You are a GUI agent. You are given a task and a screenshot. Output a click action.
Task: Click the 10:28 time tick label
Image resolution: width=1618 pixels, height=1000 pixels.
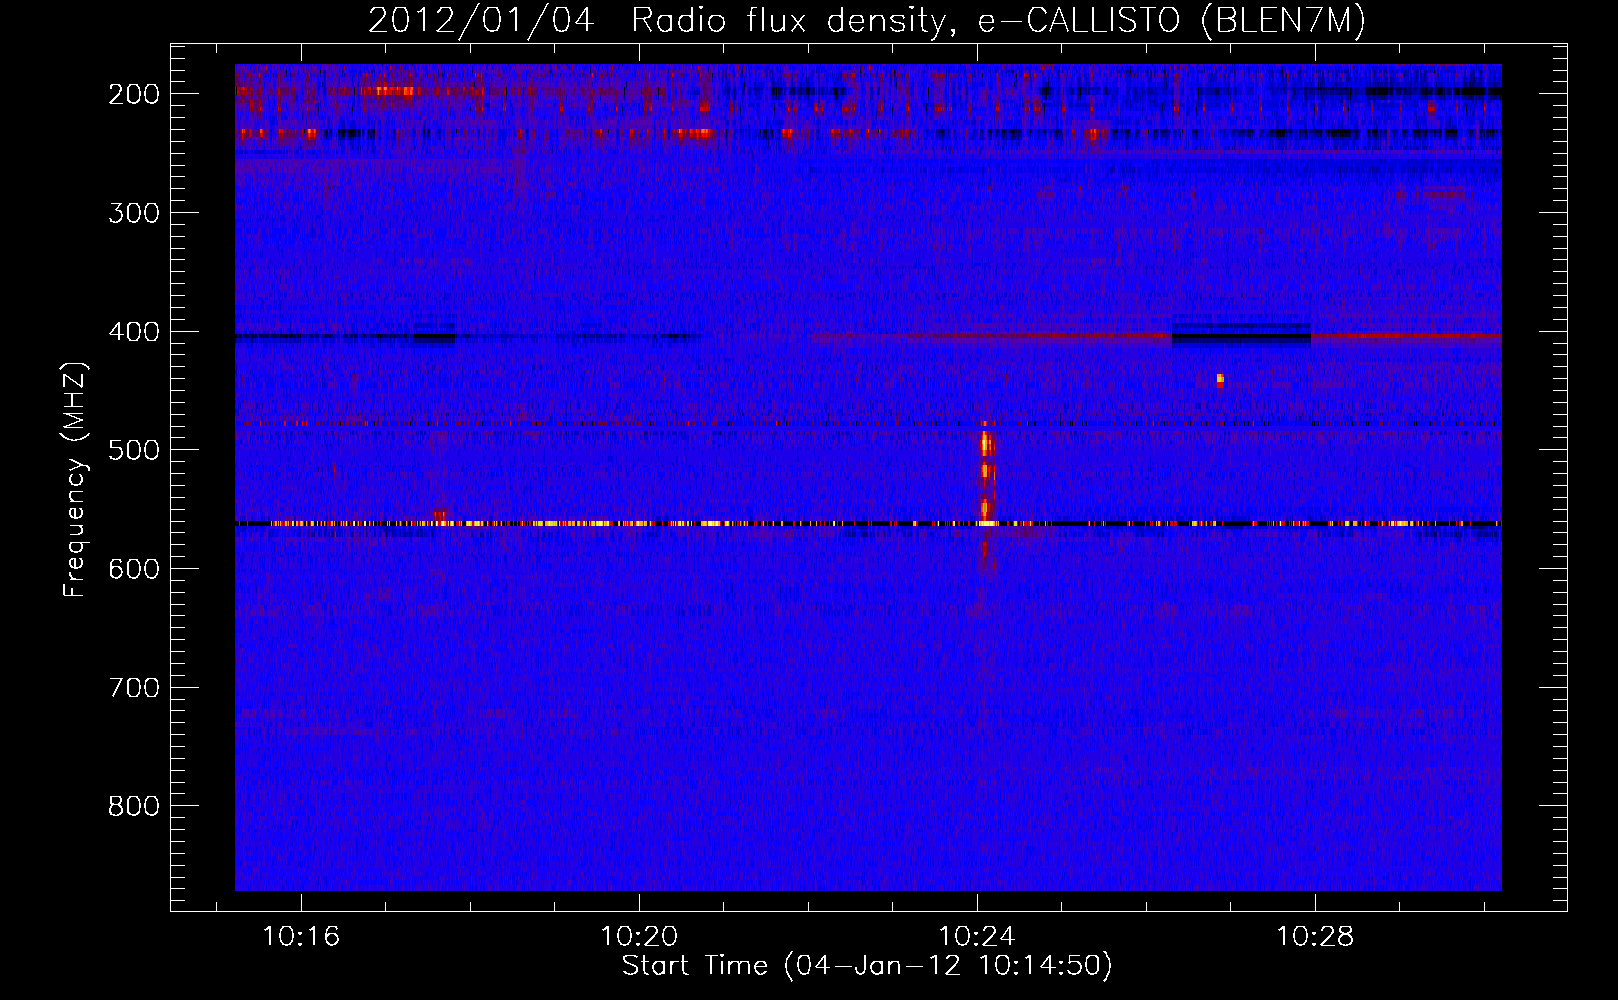tap(1315, 936)
